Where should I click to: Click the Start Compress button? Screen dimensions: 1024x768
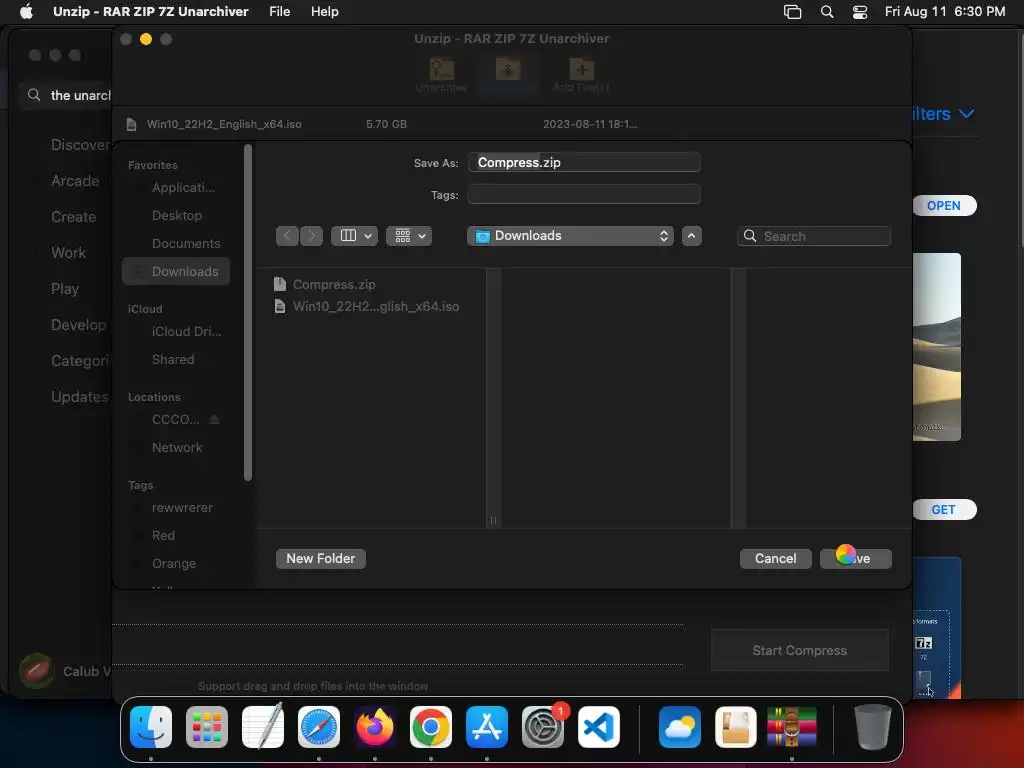pos(799,650)
